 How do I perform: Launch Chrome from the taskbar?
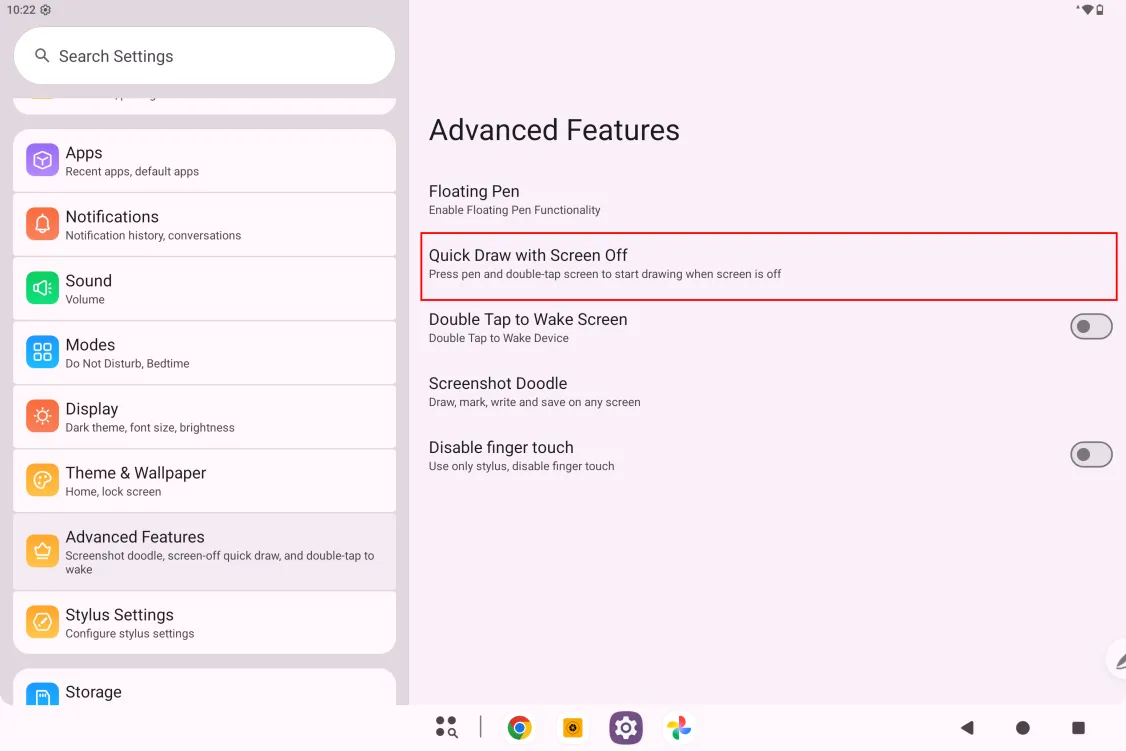pyautogui.click(x=519, y=728)
